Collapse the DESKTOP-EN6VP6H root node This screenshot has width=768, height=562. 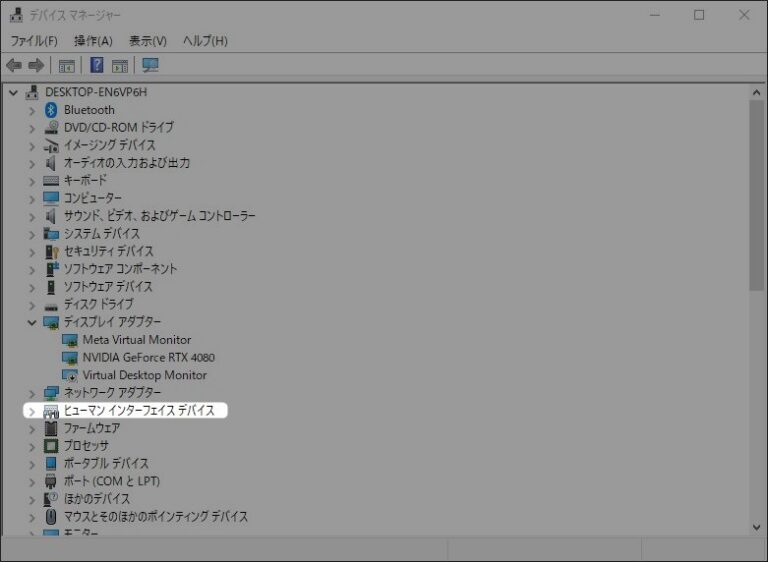[x=13, y=92]
